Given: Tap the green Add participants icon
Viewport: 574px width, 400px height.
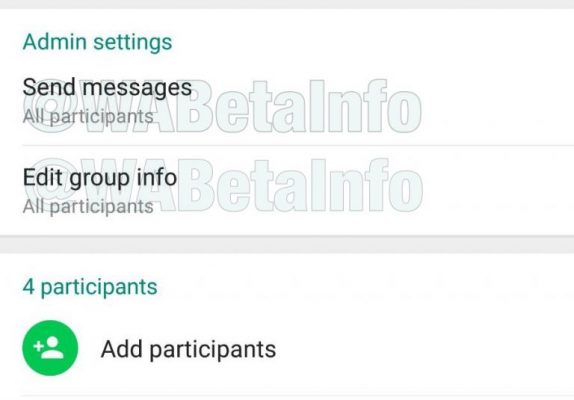Looking at the screenshot, I should [50, 348].
